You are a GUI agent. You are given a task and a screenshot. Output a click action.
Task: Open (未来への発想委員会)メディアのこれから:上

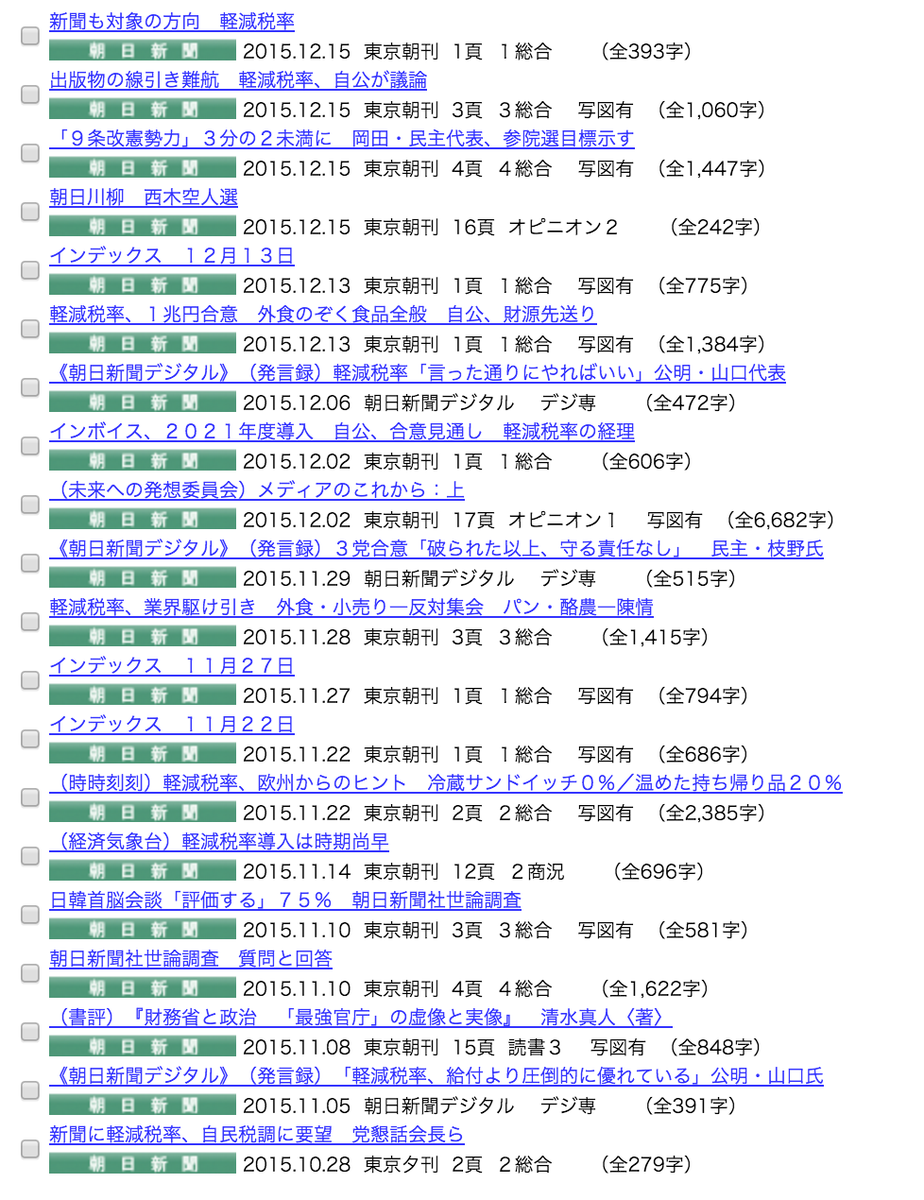(257, 490)
